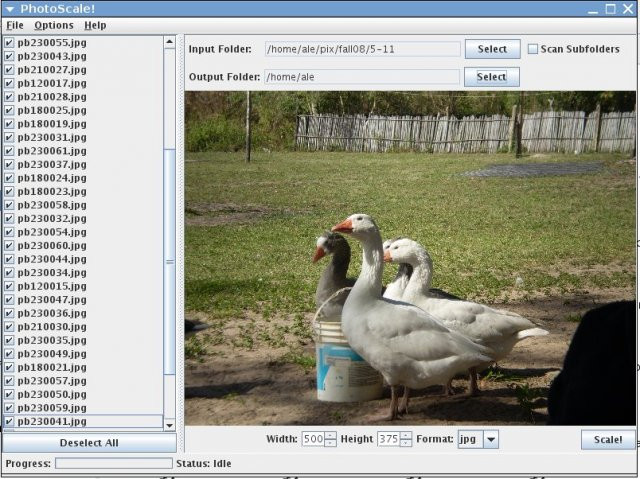Select pb120015.jpg file name in list
The image size is (640, 479).
(52, 286)
